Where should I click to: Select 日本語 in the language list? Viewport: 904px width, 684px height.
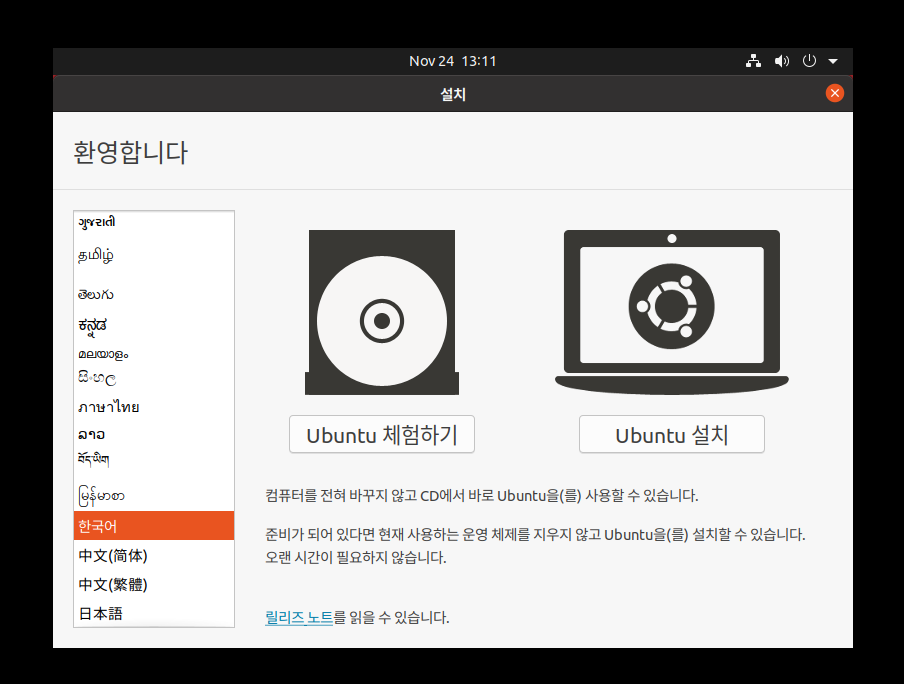[154, 613]
